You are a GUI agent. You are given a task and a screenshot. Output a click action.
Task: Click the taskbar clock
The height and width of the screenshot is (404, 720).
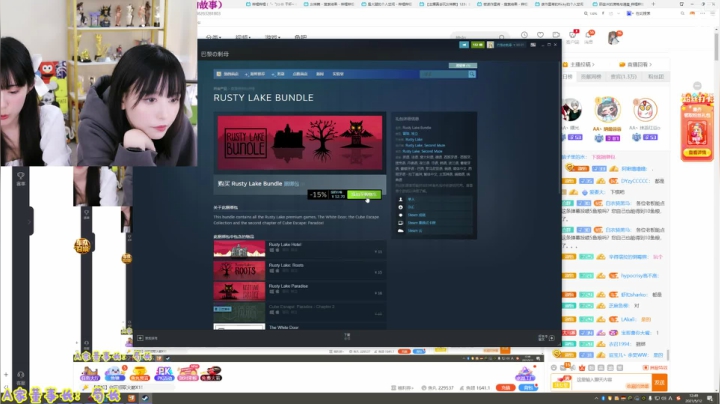[693, 398]
